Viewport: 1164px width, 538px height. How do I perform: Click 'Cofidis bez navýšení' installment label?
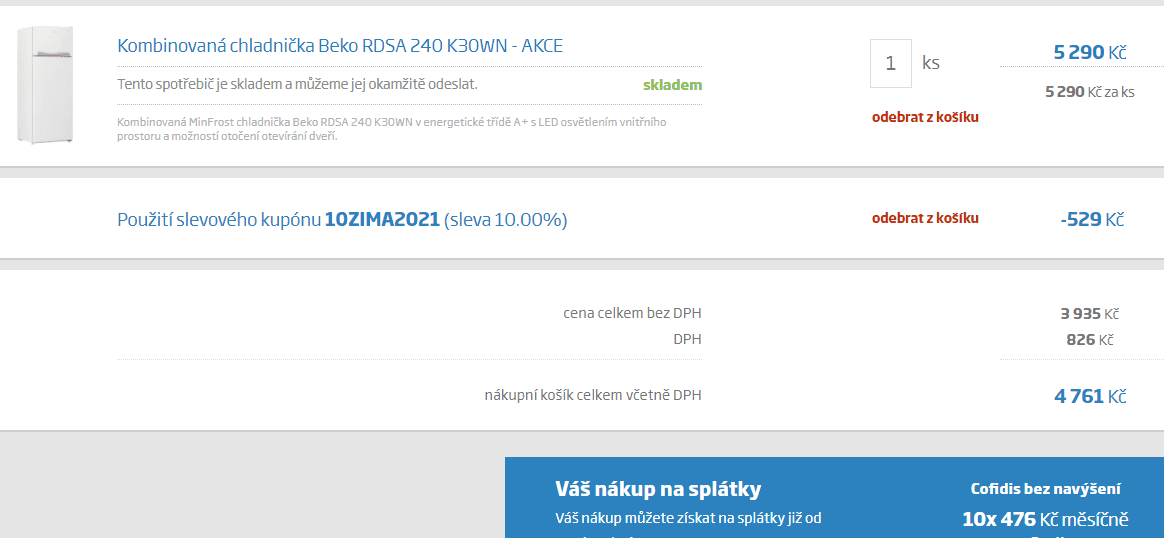click(1045, 489)
